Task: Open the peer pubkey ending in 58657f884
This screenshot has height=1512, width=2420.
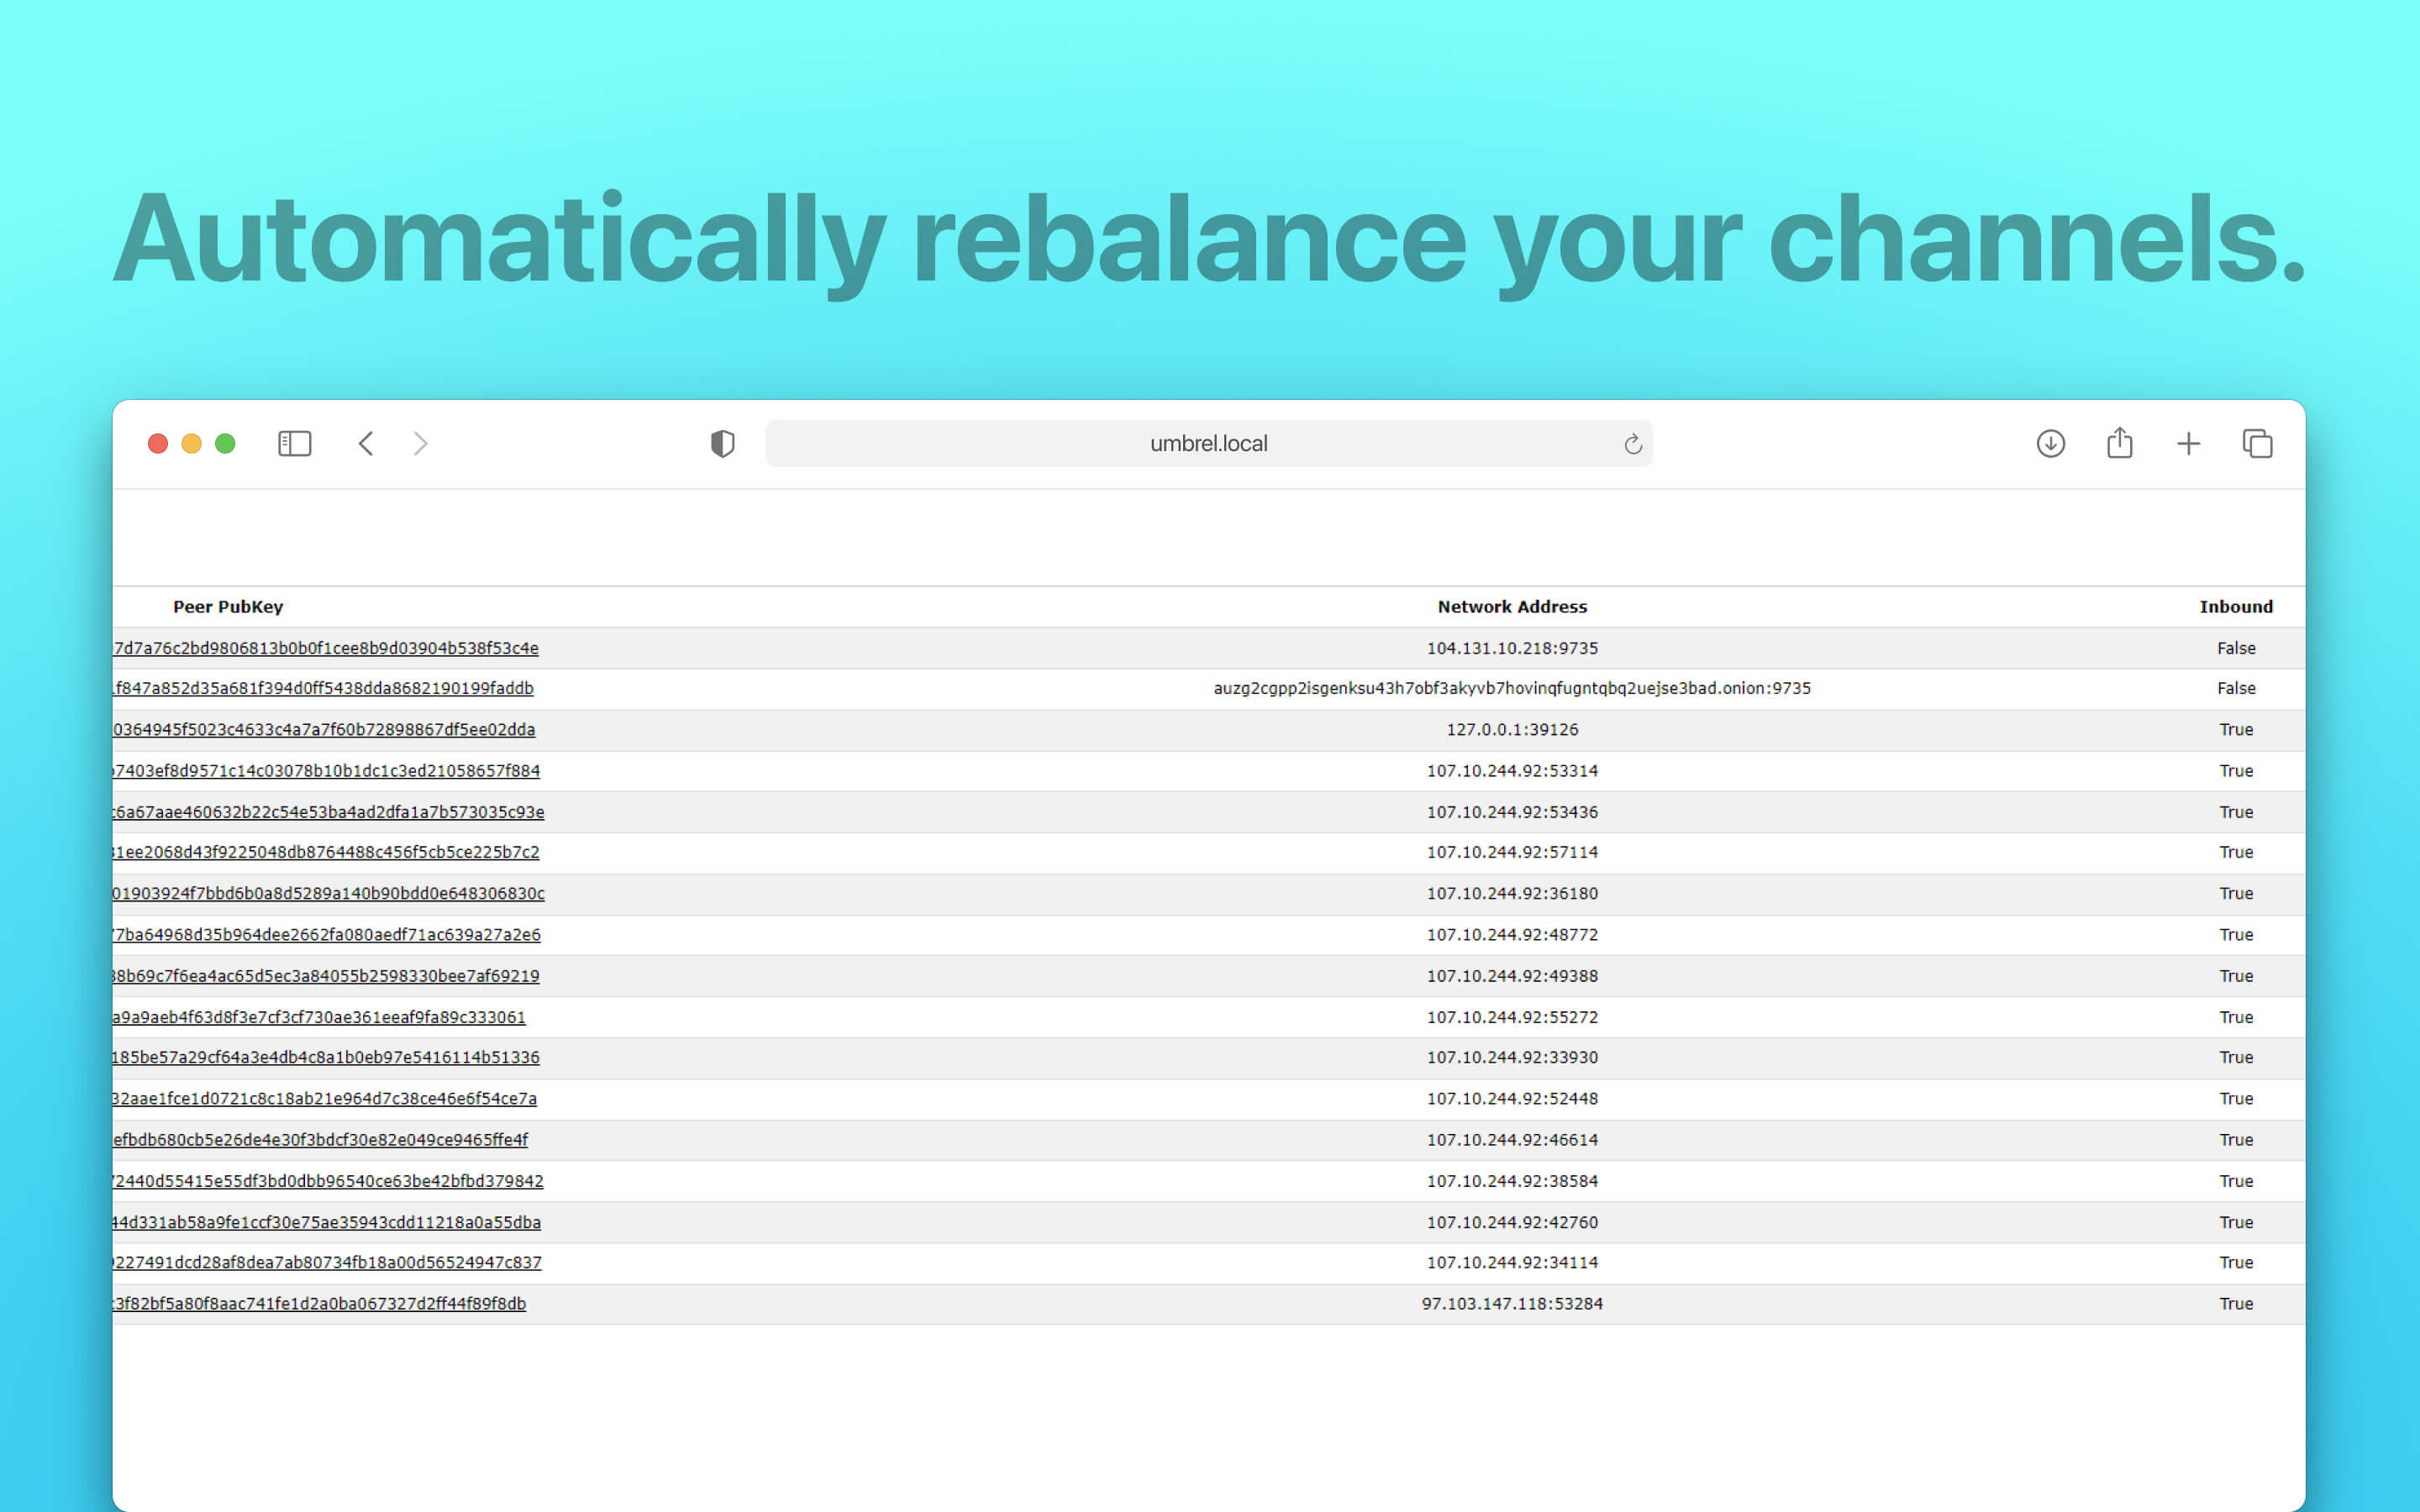Action: click(x=327, y=770)
